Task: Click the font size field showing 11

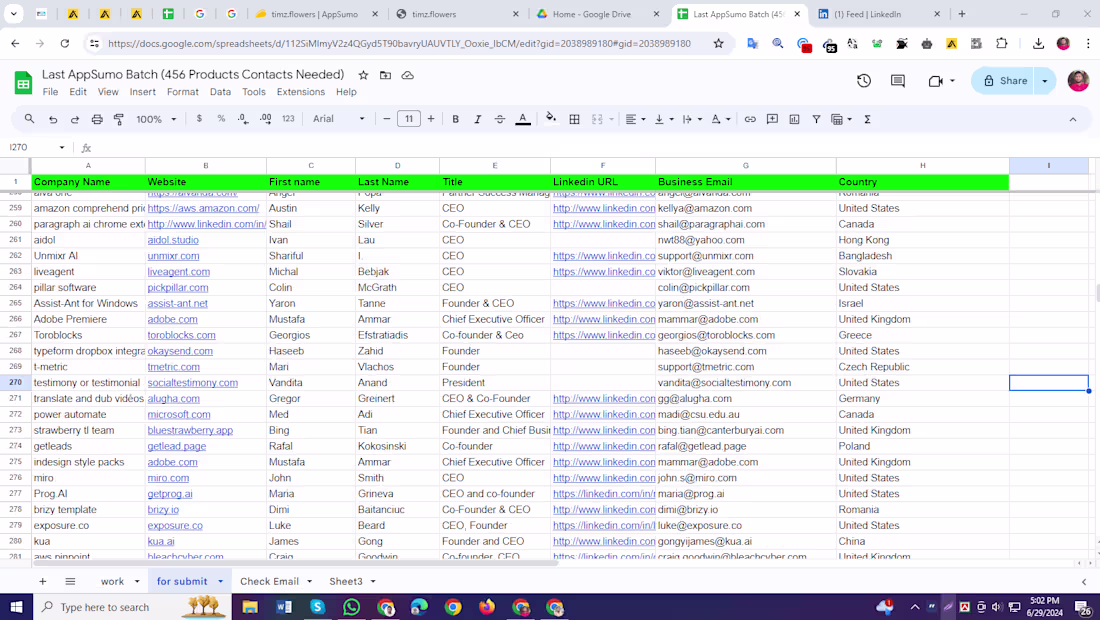Action: (x=409, y=119)
